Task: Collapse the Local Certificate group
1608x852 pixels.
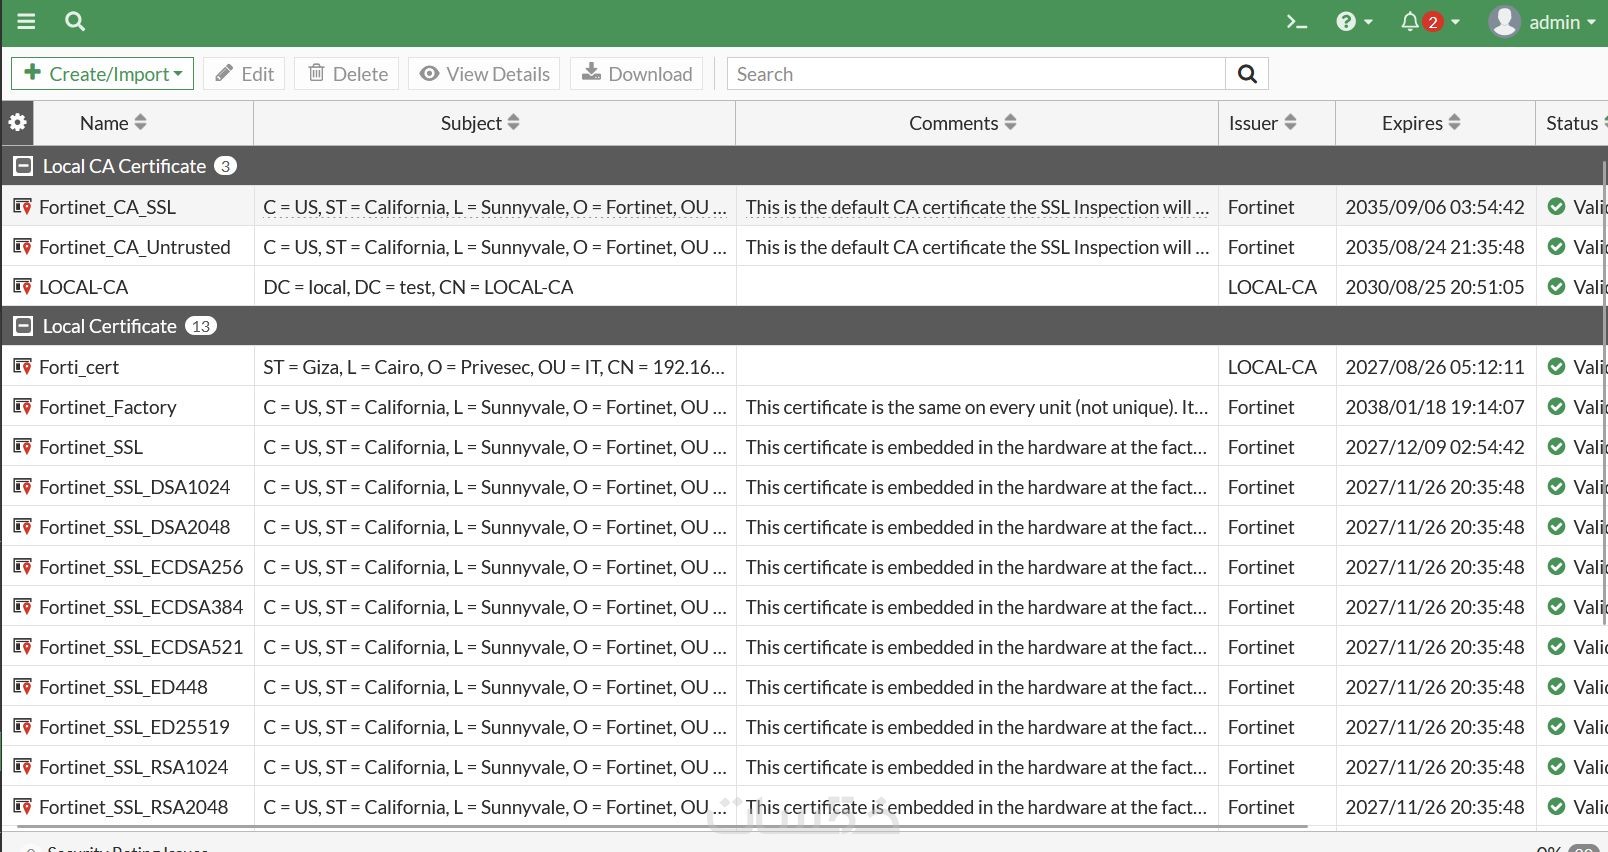Action: pos(23,326)
